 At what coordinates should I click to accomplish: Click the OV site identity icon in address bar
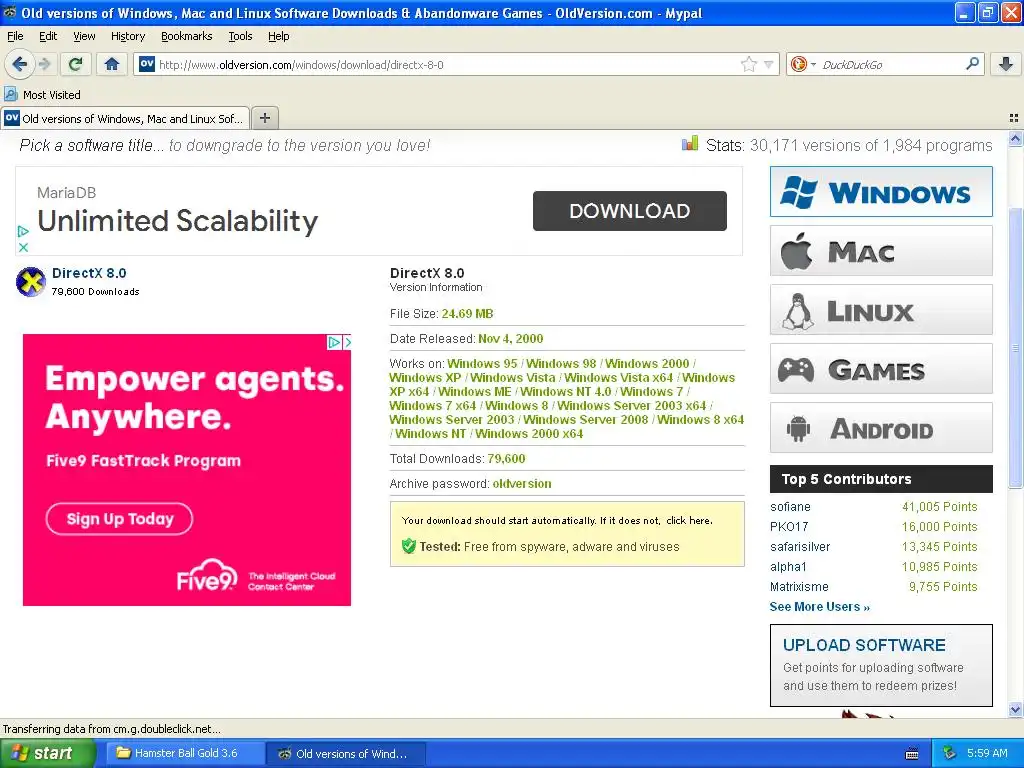coord(147,64)
